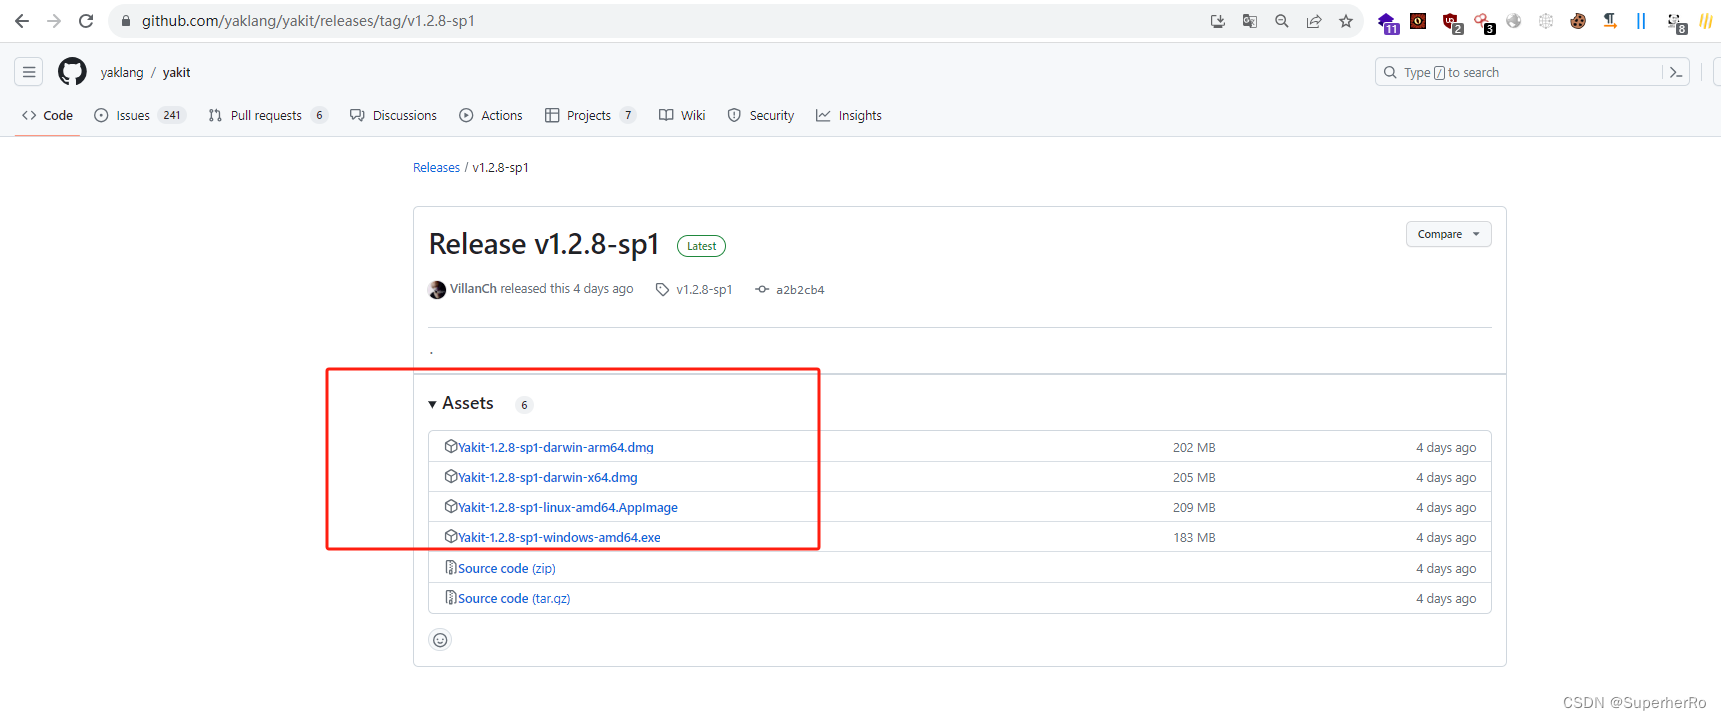Viewport: 1721px width, 720px height.
Task: Click the zoom magnifier icon in address bar
Action: click(x=1282, y=21)
